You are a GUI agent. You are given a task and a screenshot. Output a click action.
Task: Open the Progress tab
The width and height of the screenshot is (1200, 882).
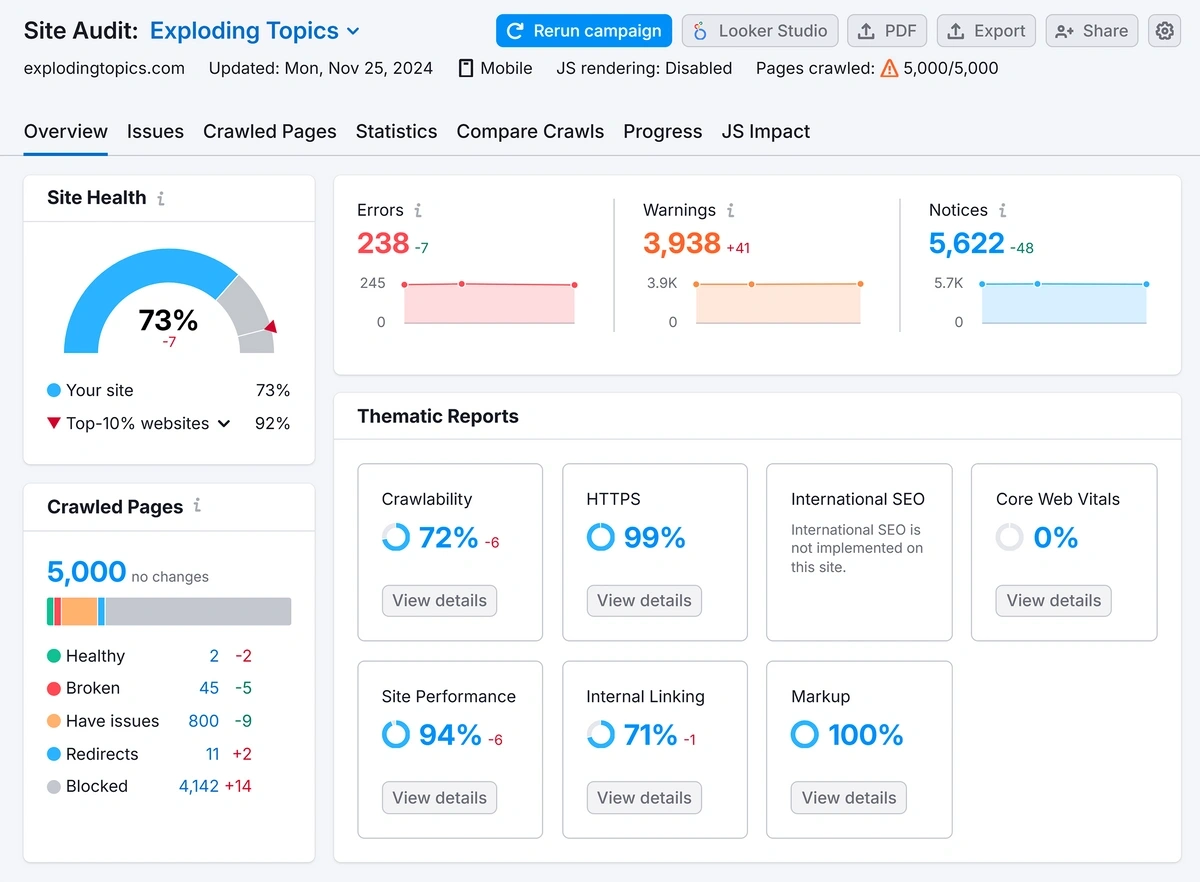tap(663, 131)
